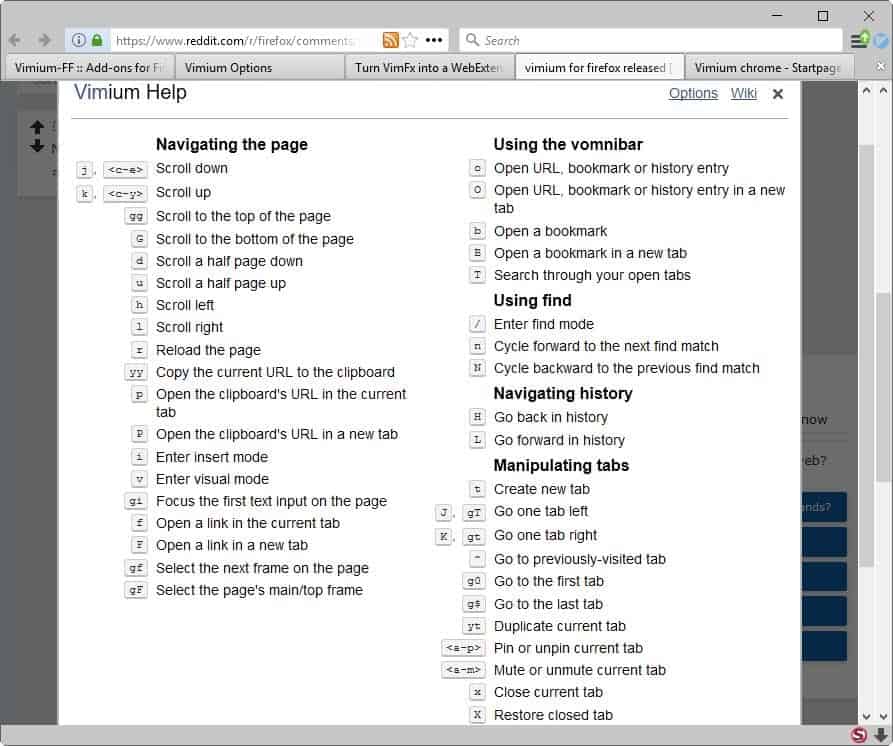The image size is (893, 746).
Task: Switch to the Vimium Options tab
Action: (x=260, y=67)
